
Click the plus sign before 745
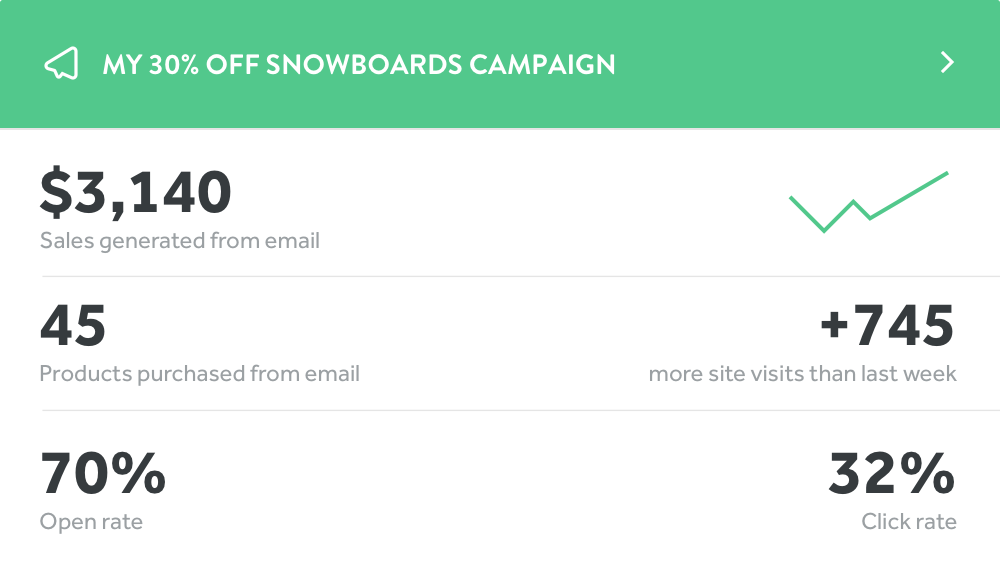click(834, 325)
